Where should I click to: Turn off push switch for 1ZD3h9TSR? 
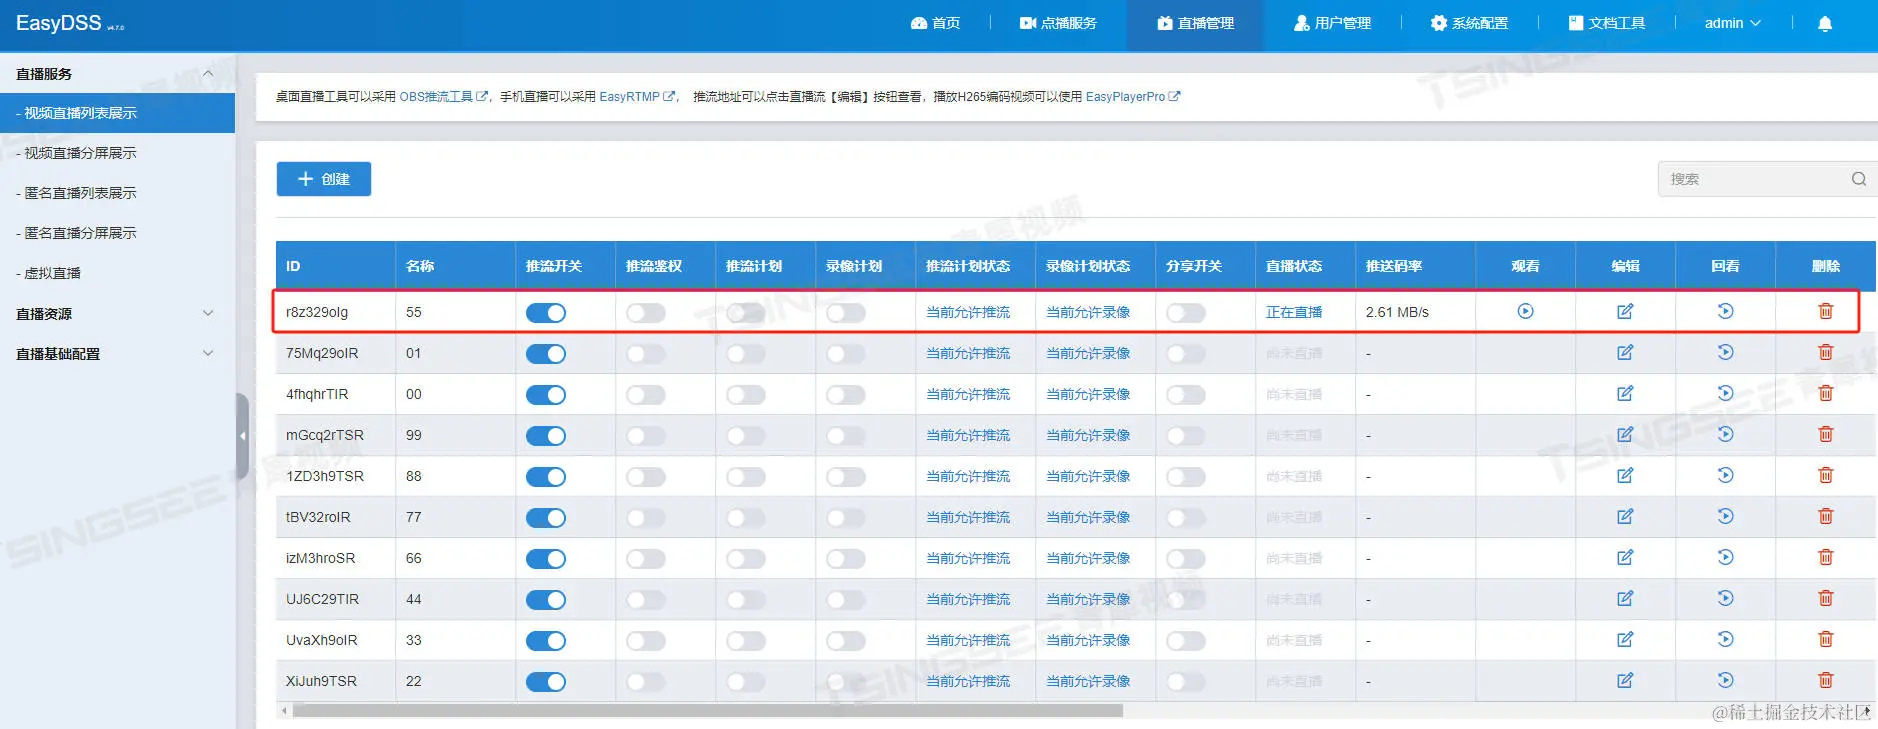(546, 477)
